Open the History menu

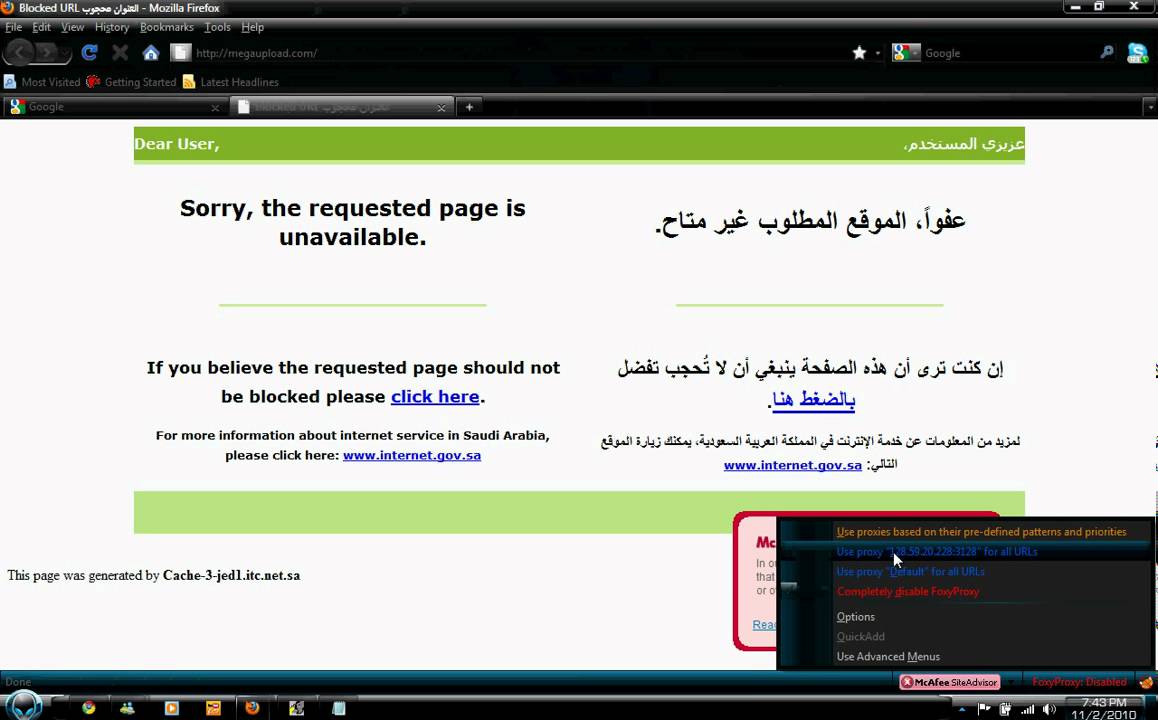point(112,27)
